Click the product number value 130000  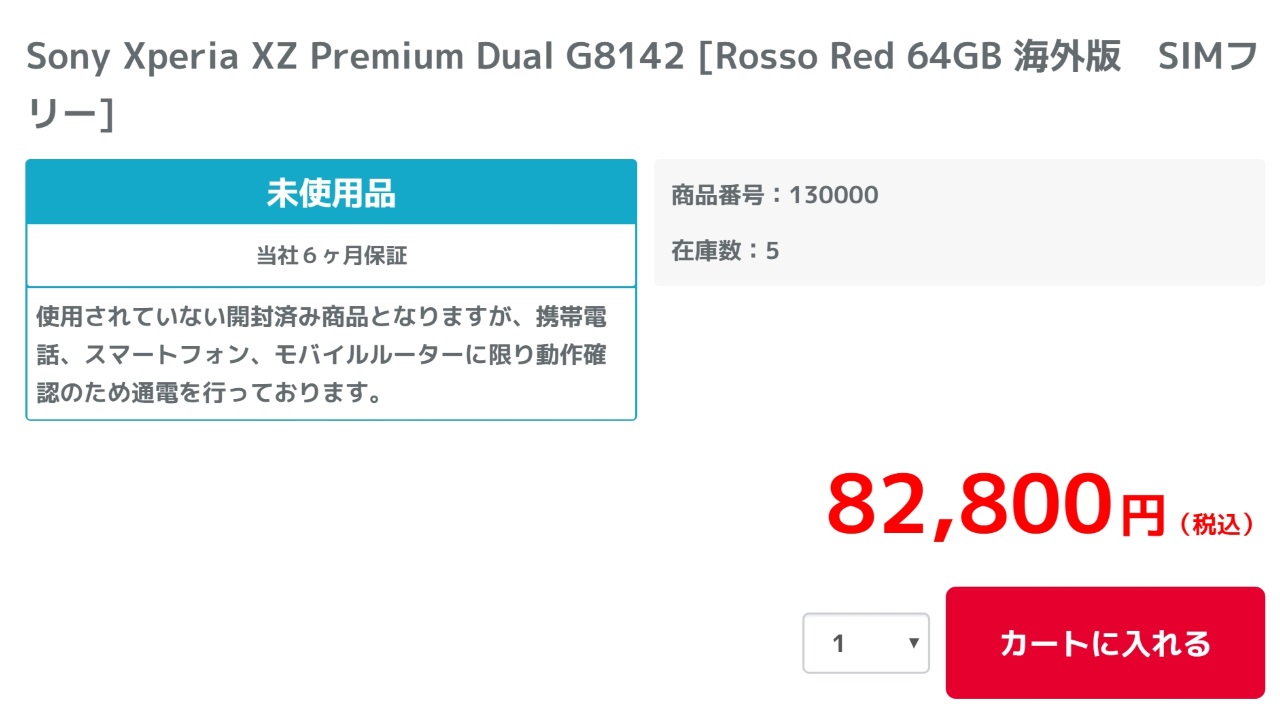click(x=834, y=195)
